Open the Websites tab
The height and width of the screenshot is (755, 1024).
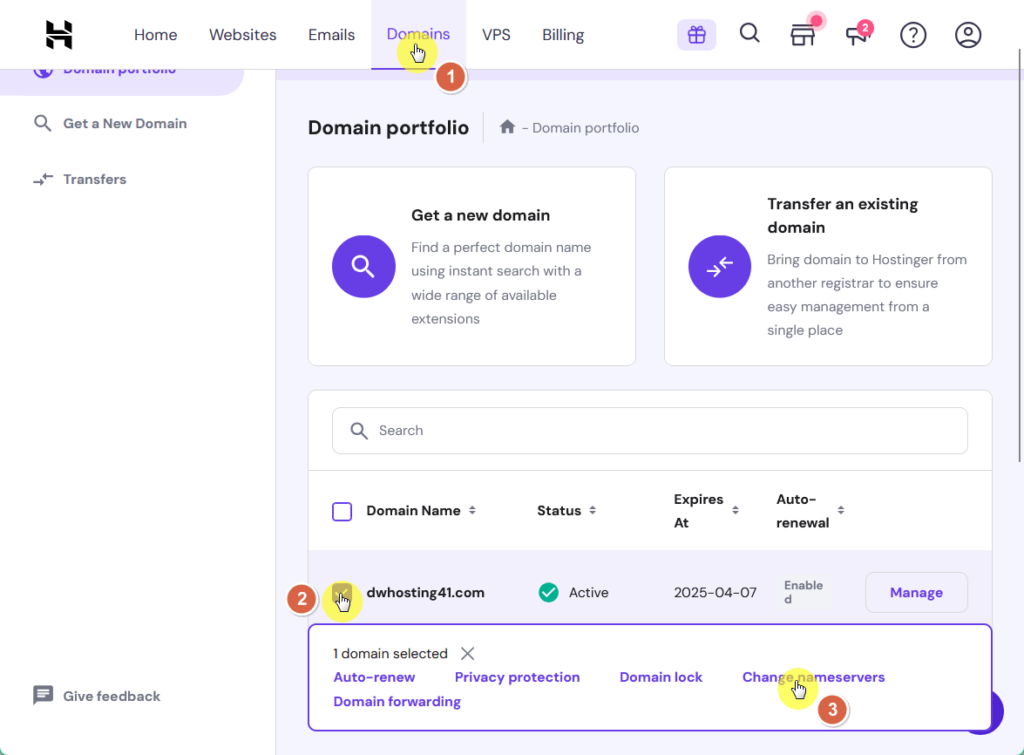pyautogui.click(x=243, y=35)
